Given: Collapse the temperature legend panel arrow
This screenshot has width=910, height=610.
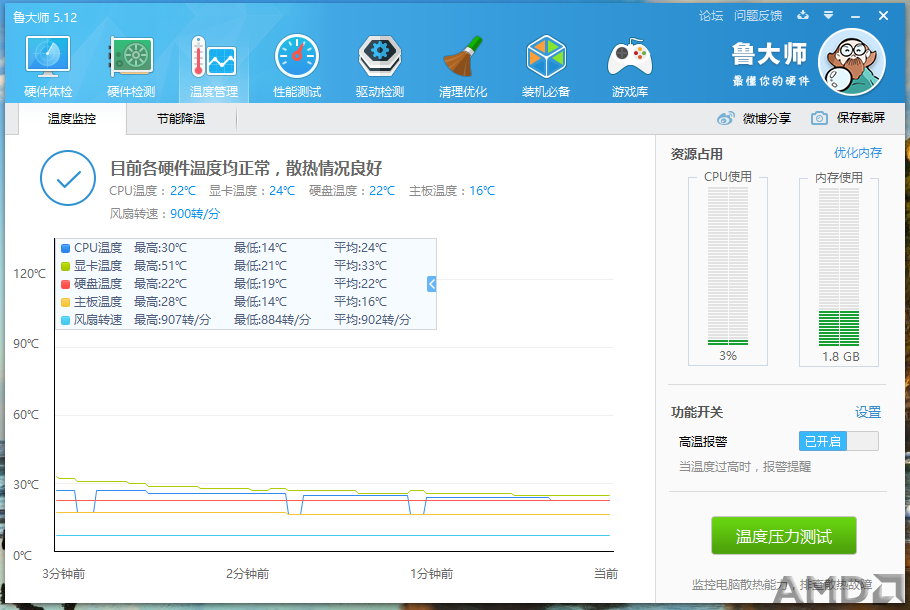Looking at the screenshot, I should [431, 284].
